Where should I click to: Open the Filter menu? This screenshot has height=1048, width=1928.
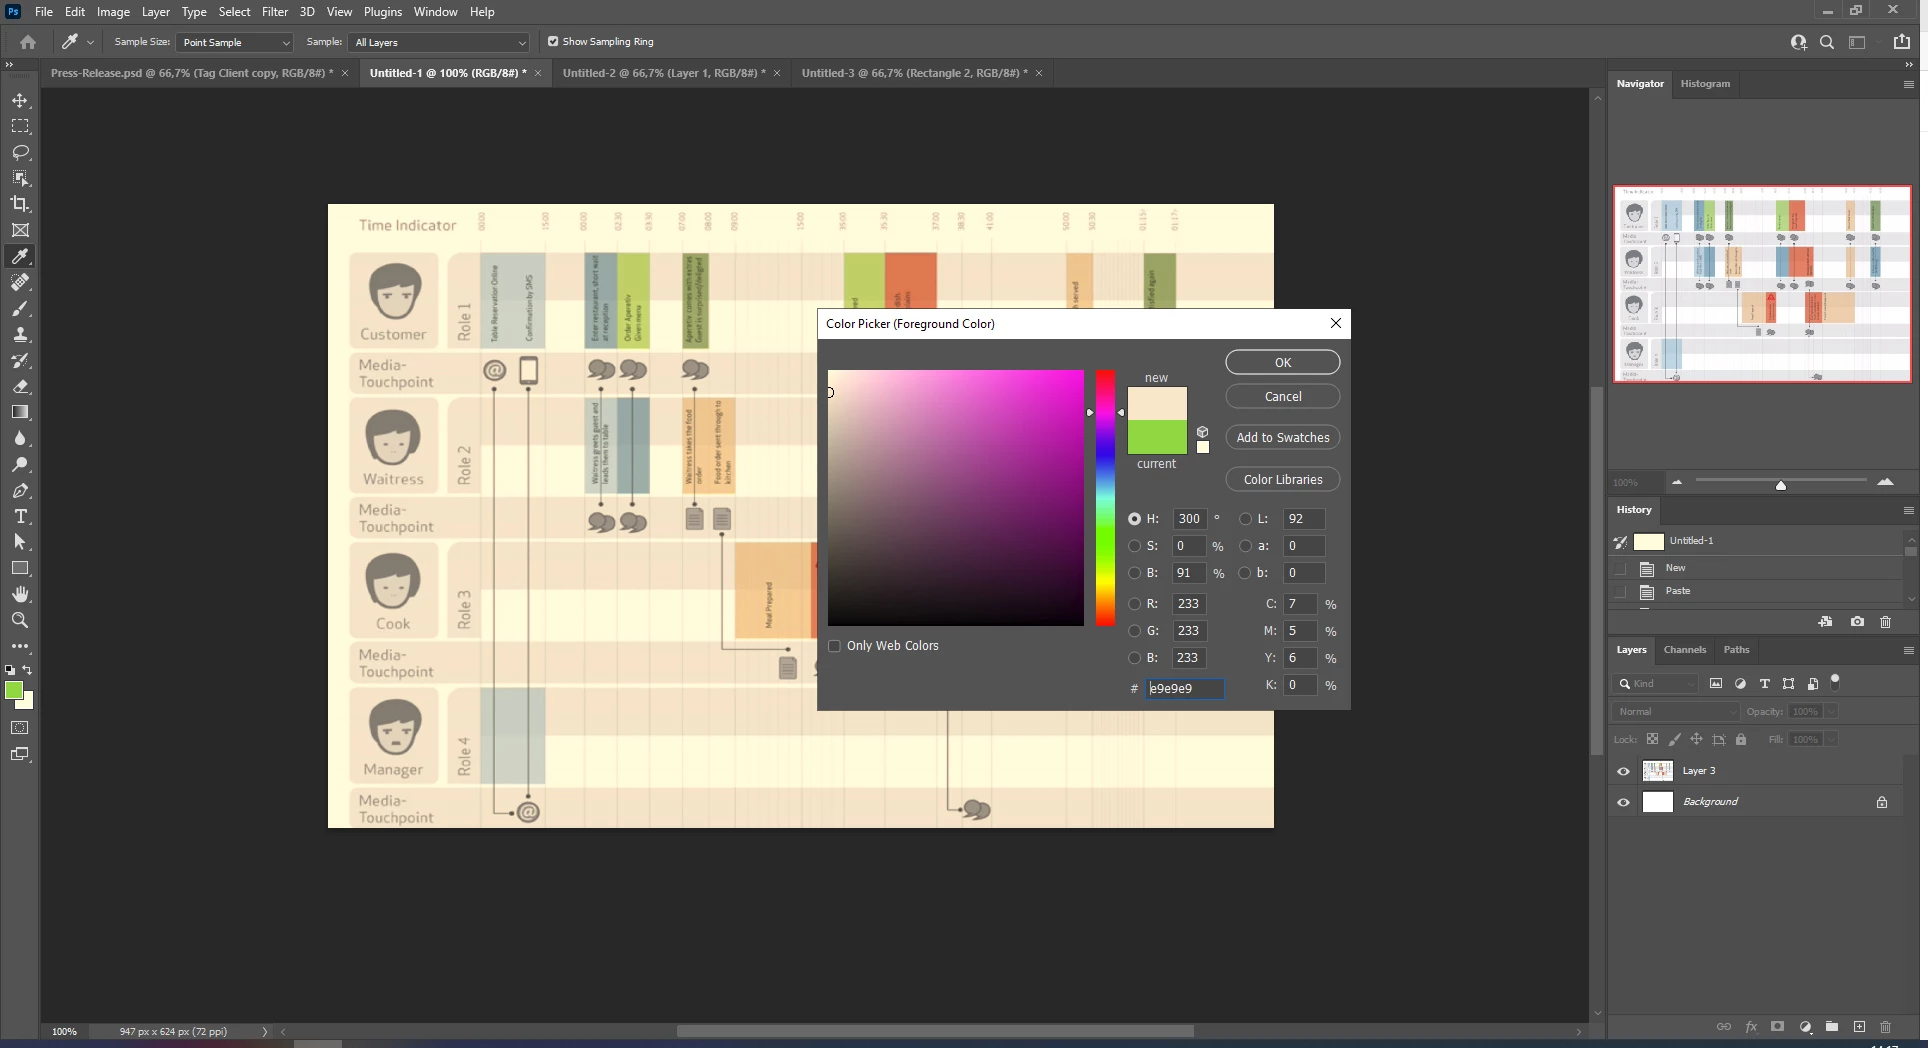275,12
